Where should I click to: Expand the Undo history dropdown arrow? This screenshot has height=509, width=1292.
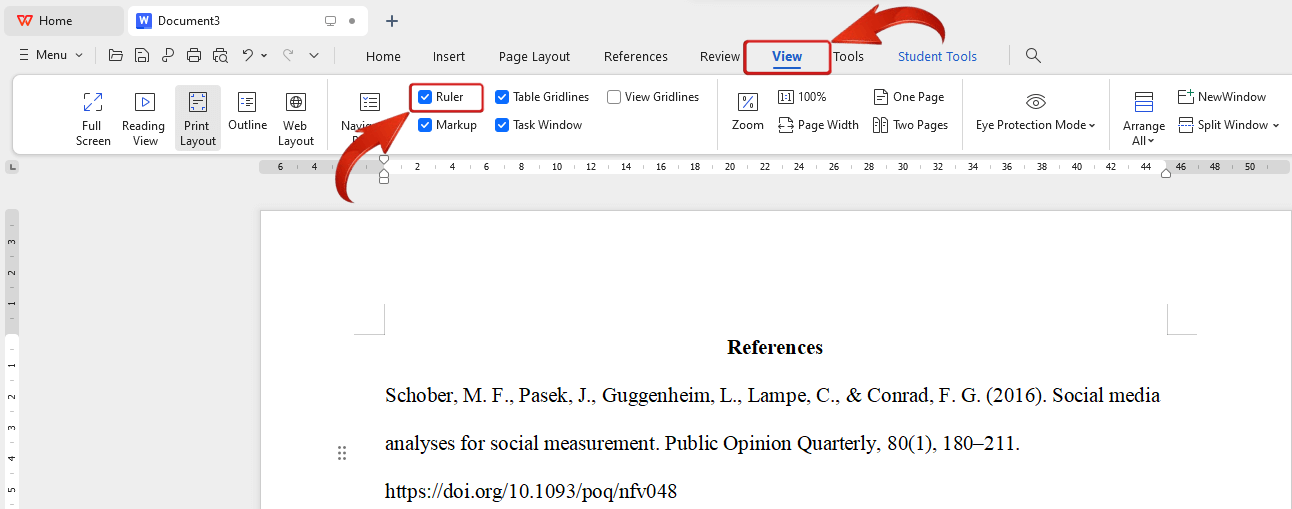pyautogui.click(x=264, y=56)
